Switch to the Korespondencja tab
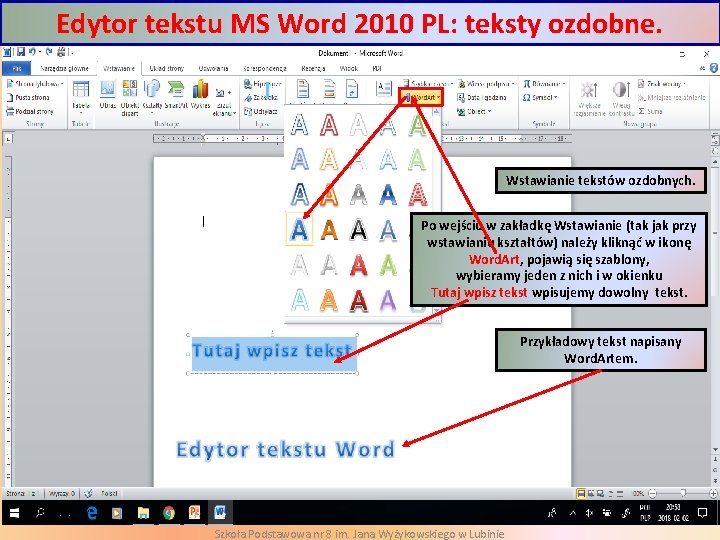The height and width of the screenshot is (540, 720). pyautogui.click(x=265, y=68)
